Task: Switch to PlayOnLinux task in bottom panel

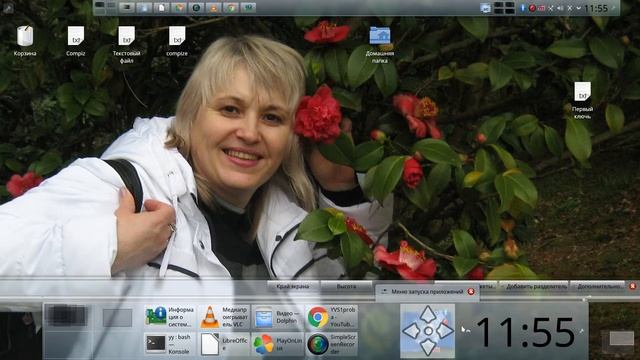Action: point(278,344)
